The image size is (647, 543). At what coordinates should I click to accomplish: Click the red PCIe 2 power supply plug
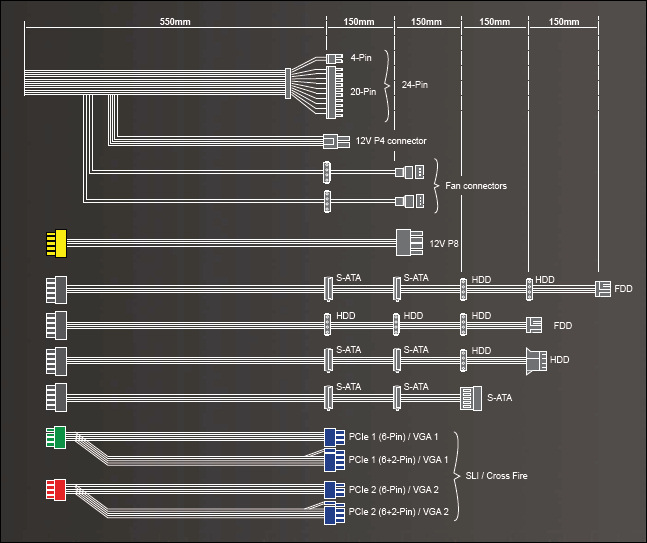[x=56, y=489]
